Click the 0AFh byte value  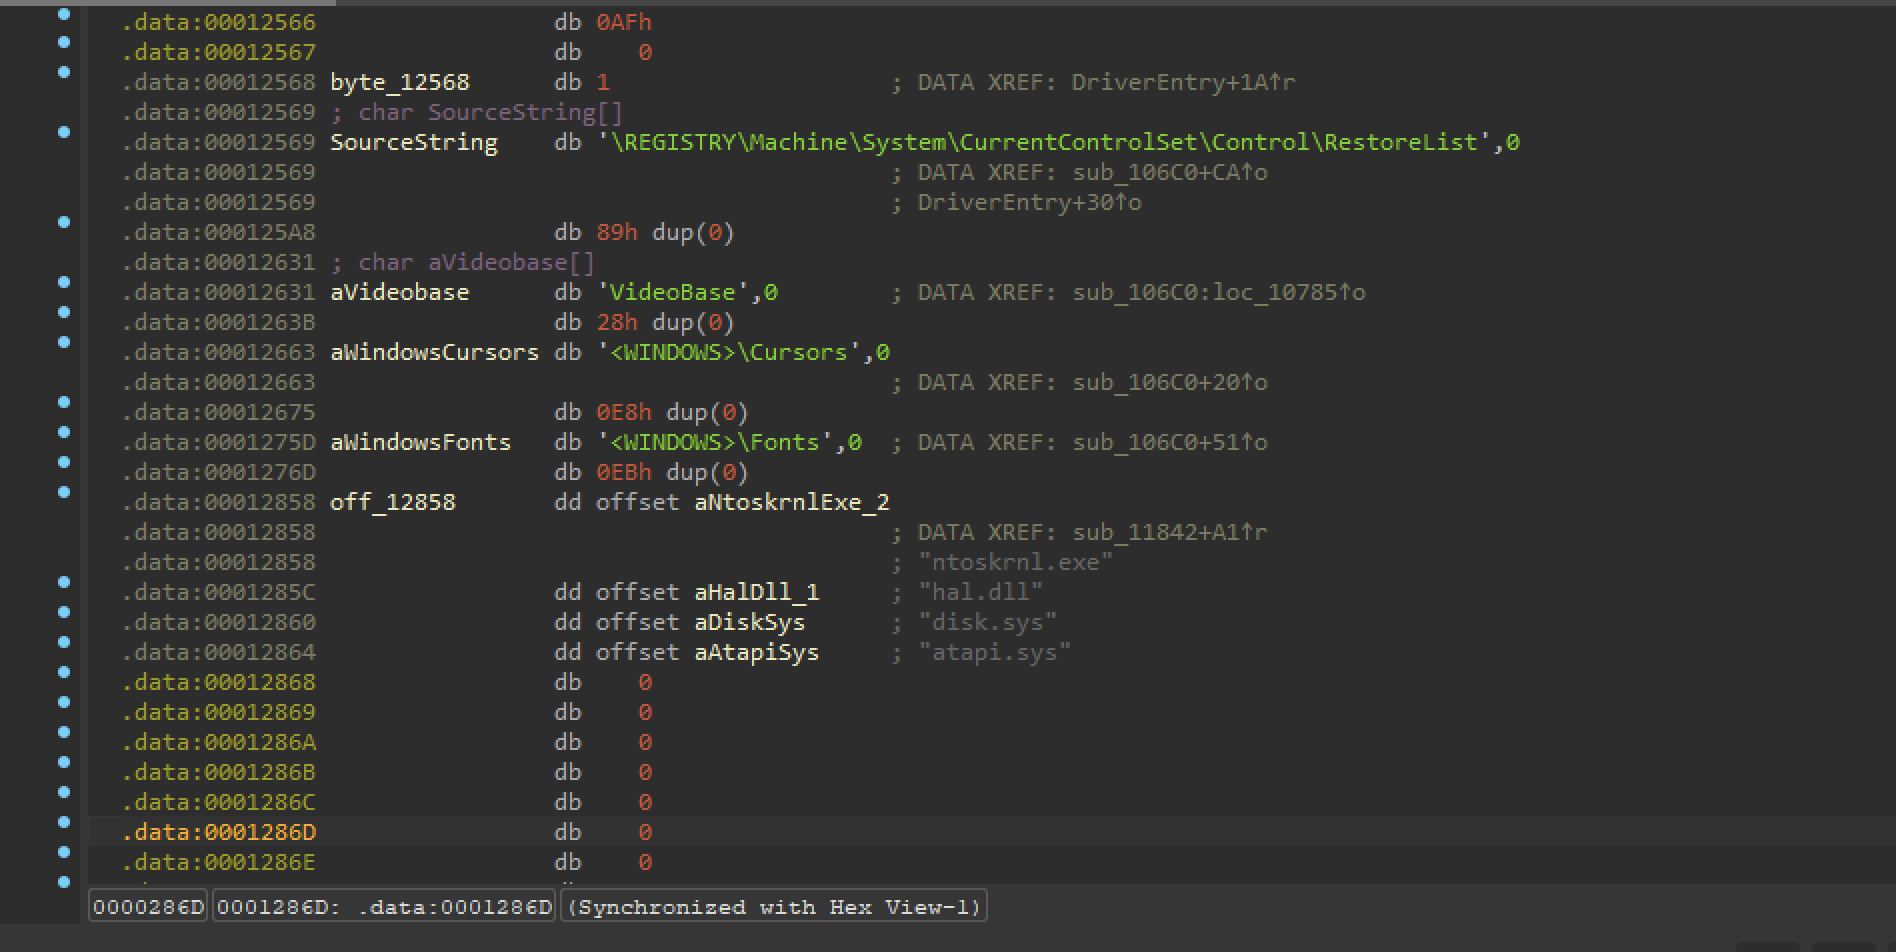tap(623, 22)
